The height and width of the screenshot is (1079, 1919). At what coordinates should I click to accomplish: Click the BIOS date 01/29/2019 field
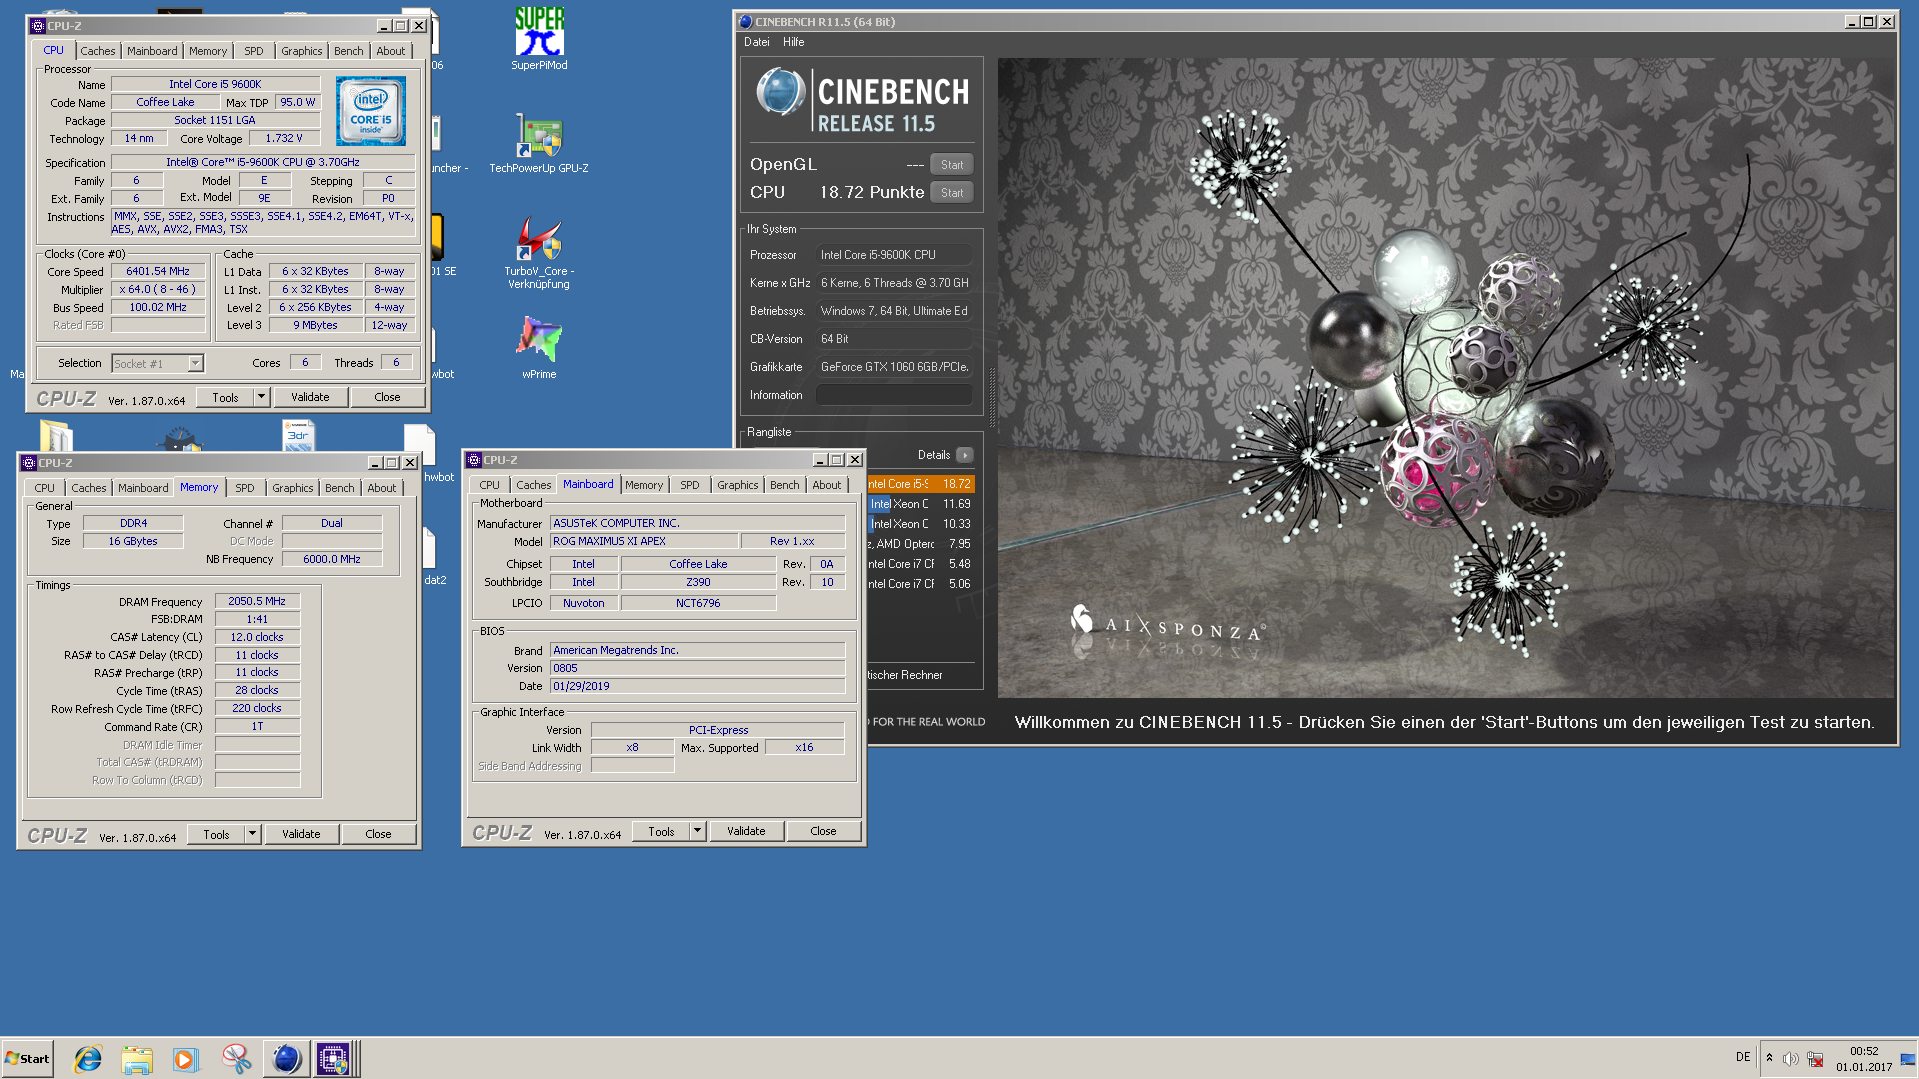click(697, 686)
